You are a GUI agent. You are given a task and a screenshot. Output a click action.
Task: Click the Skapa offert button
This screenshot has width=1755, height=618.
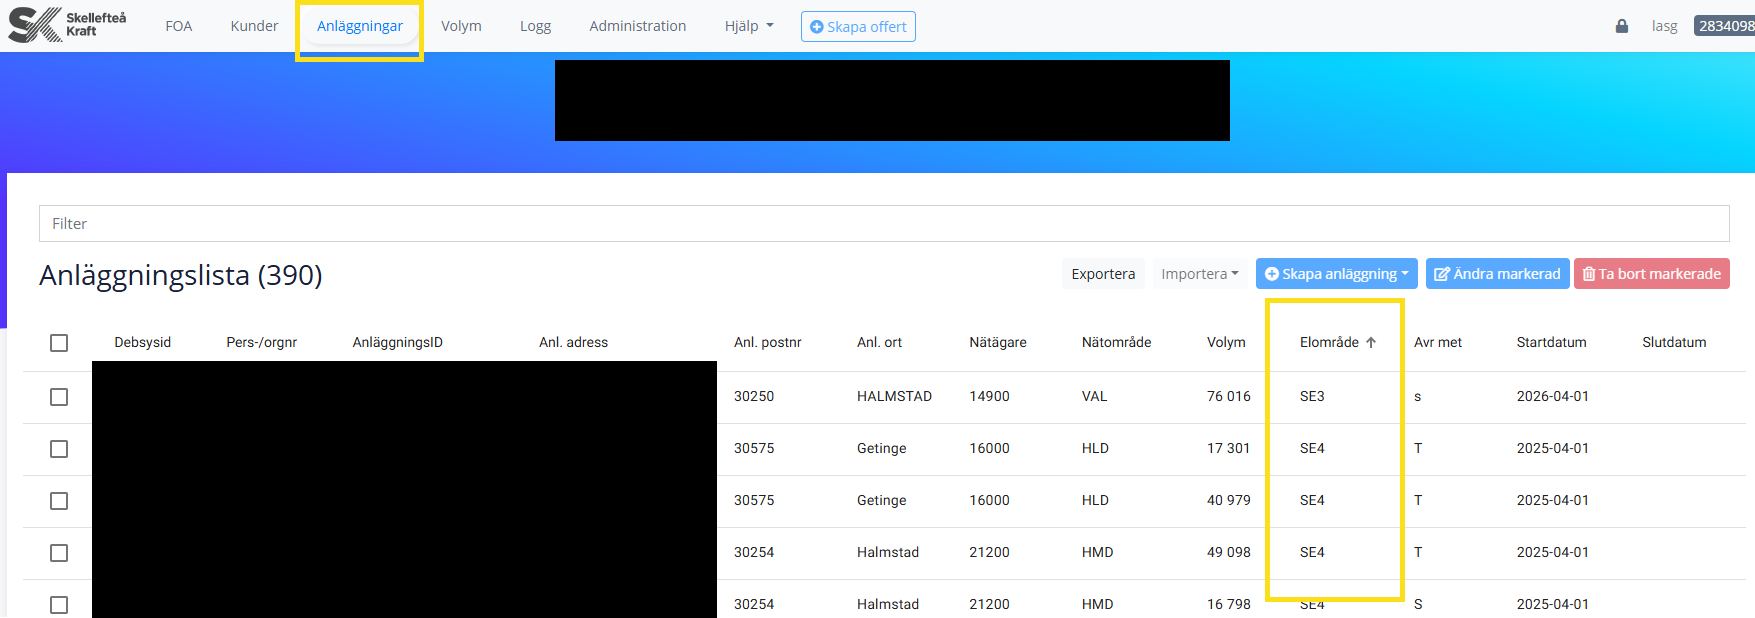(858, 27)
